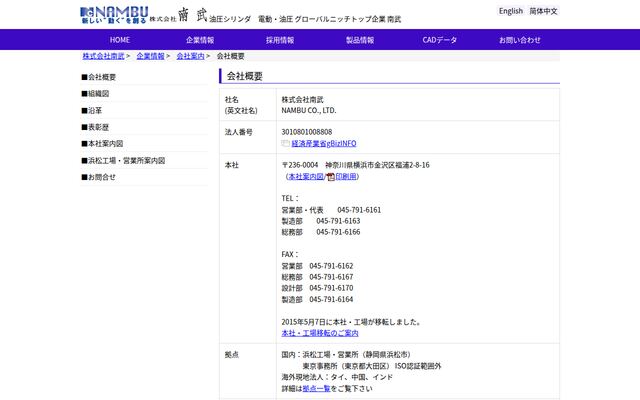
Task: Open the 採用情報 navigation menu
Action: pyautogui.click(x=280, y=40)
